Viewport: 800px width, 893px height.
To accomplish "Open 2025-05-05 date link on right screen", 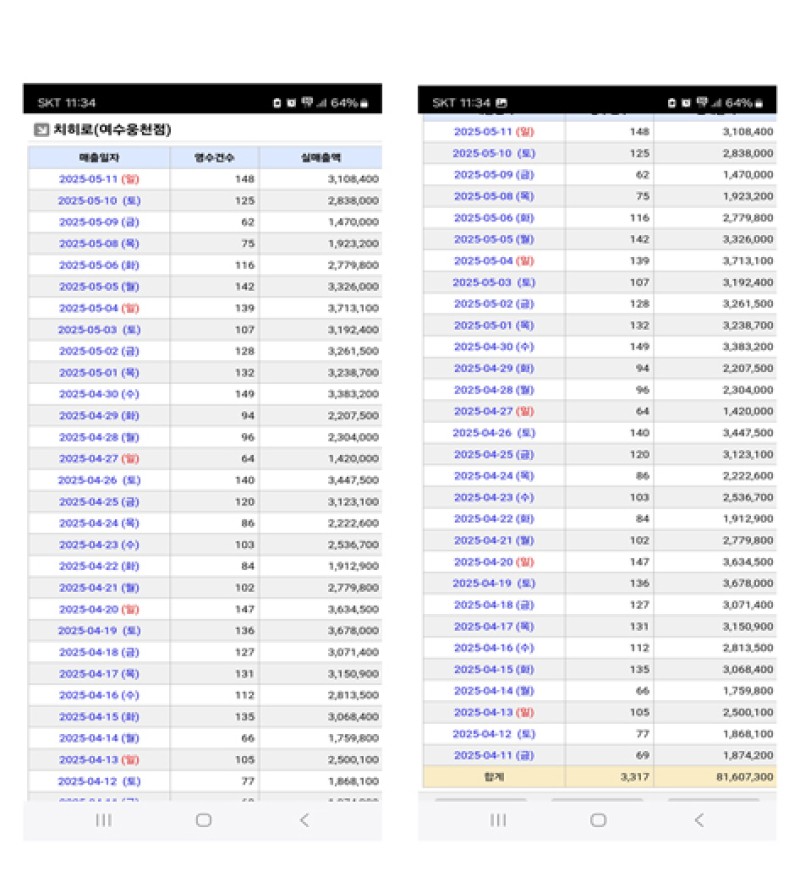I will 494,239.
